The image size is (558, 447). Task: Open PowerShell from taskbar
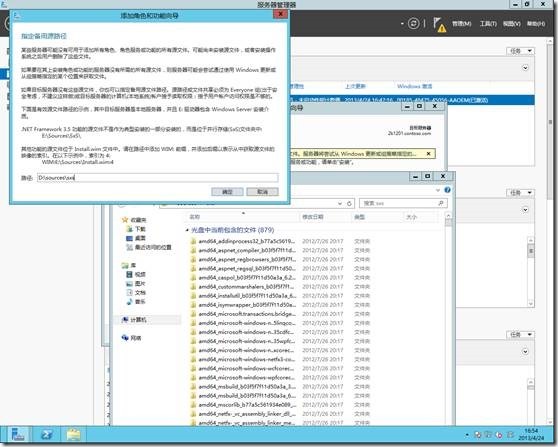[x=46, y=435]
